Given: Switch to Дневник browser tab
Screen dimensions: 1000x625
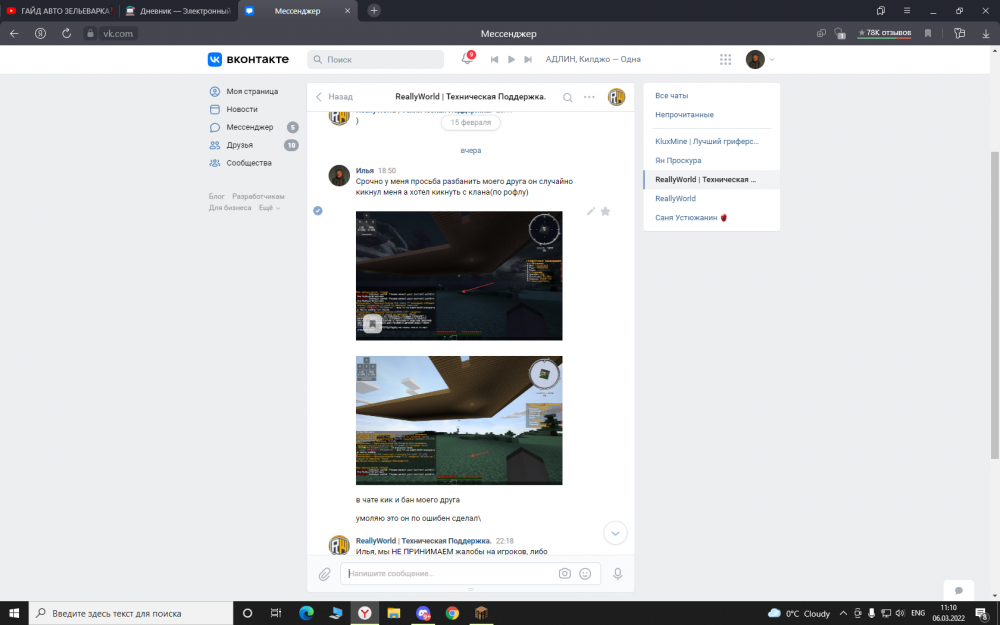Looking at the screenshot, I should click(x=178, y=11).
